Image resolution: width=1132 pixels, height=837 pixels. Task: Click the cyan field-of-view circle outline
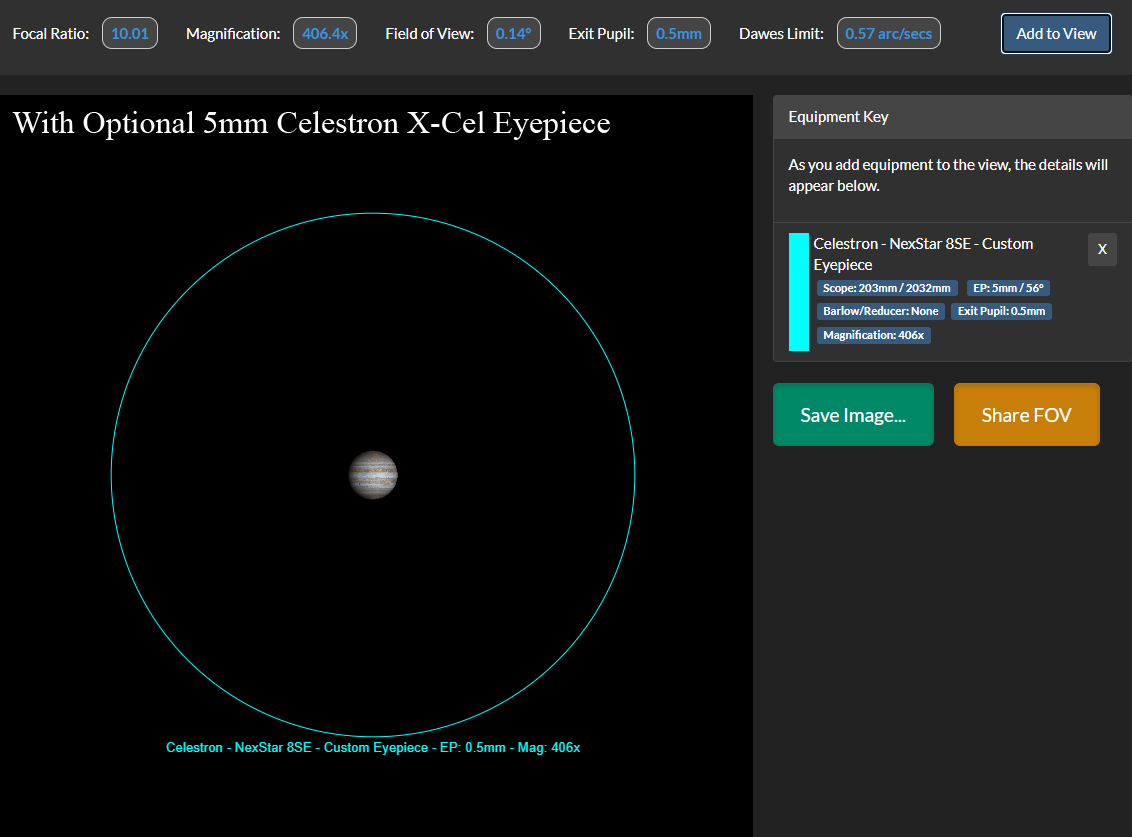point(373,214)
